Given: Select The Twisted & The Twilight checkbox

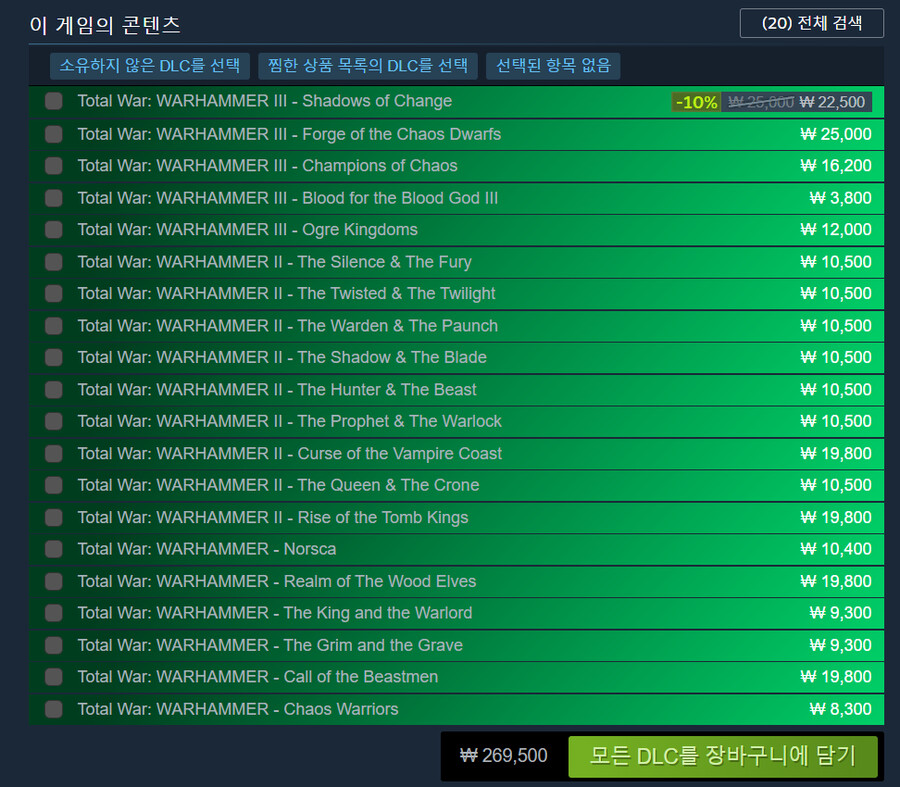Looking at the screenshot, I should pos(54,293).
